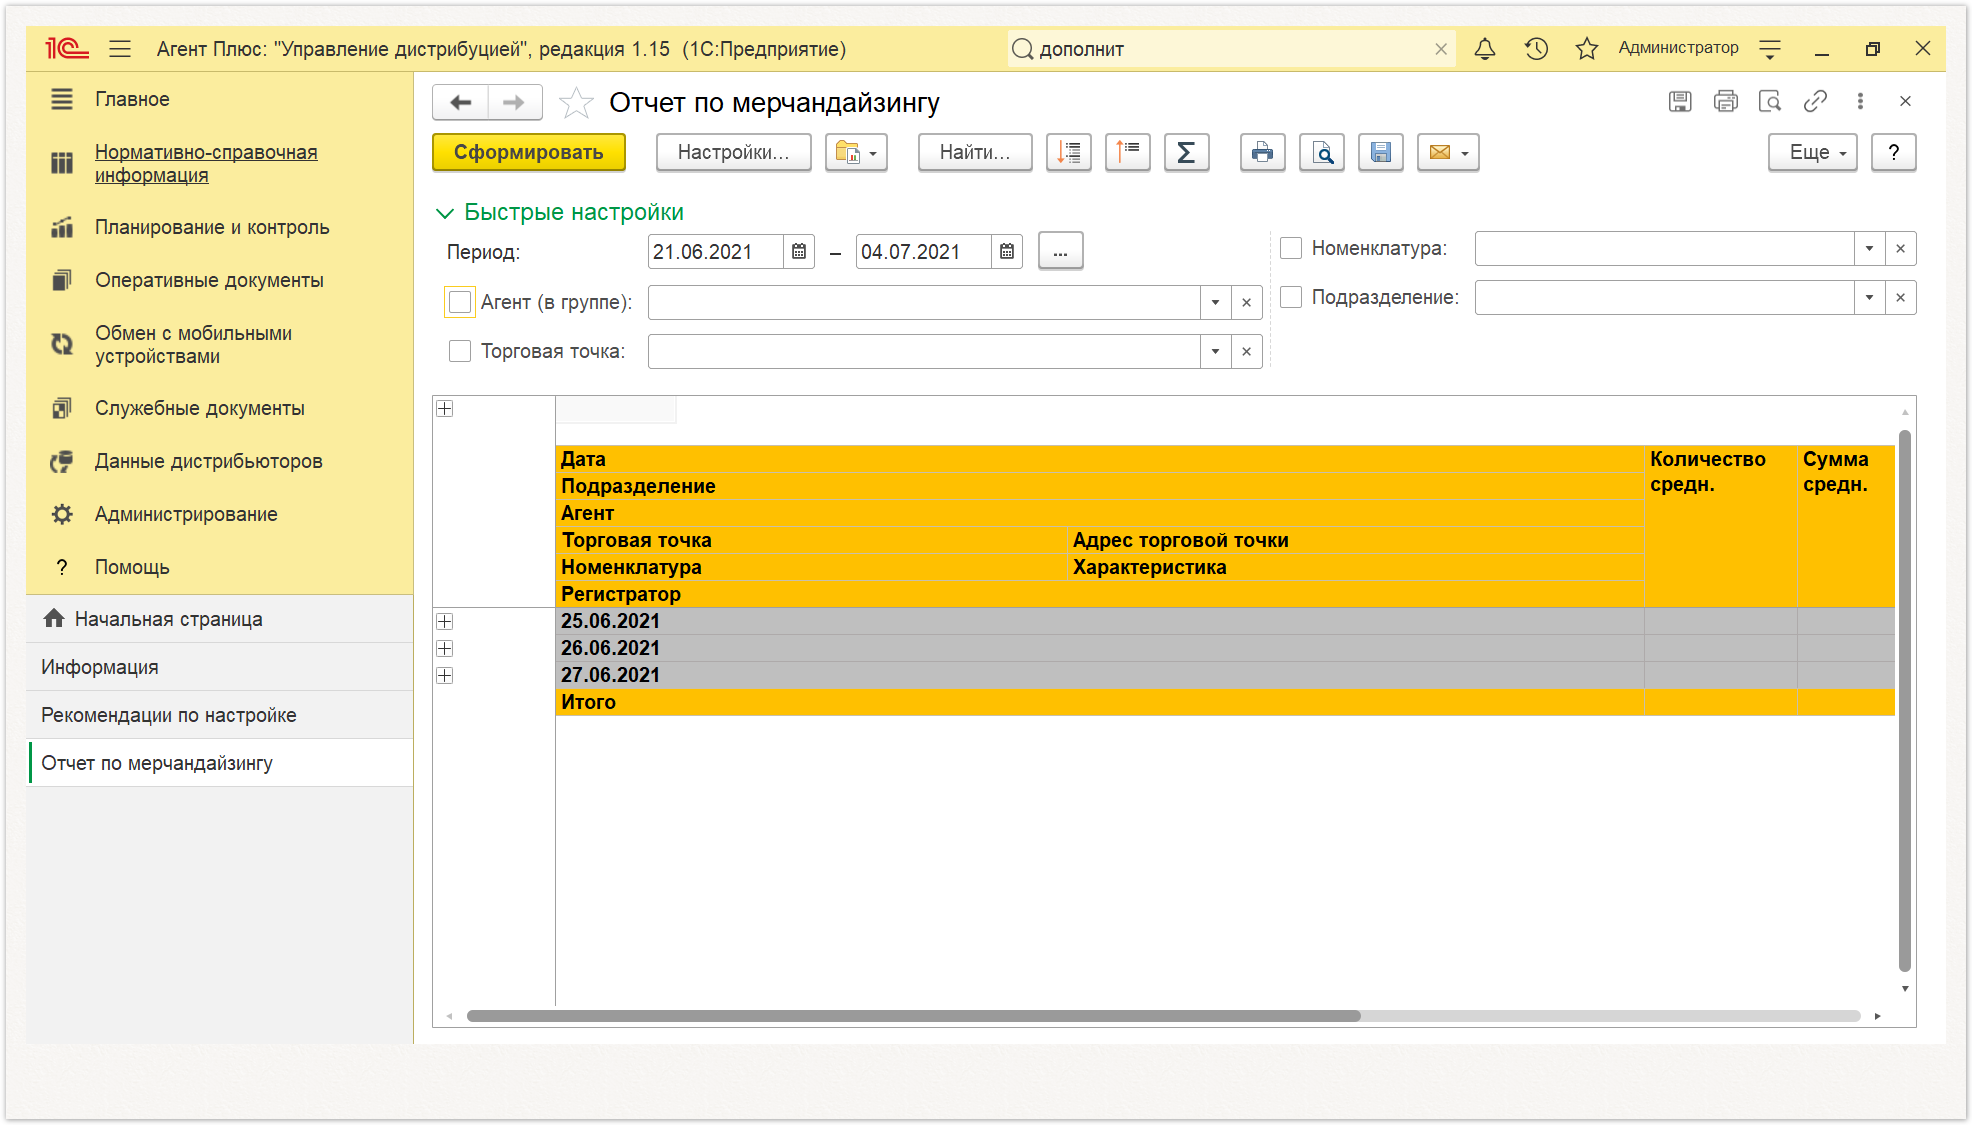Image resolution: width=1972 pixels, height=1125 pixels.
Task: Open the Подразделение dropdown list
Action: coord(1869,297)
